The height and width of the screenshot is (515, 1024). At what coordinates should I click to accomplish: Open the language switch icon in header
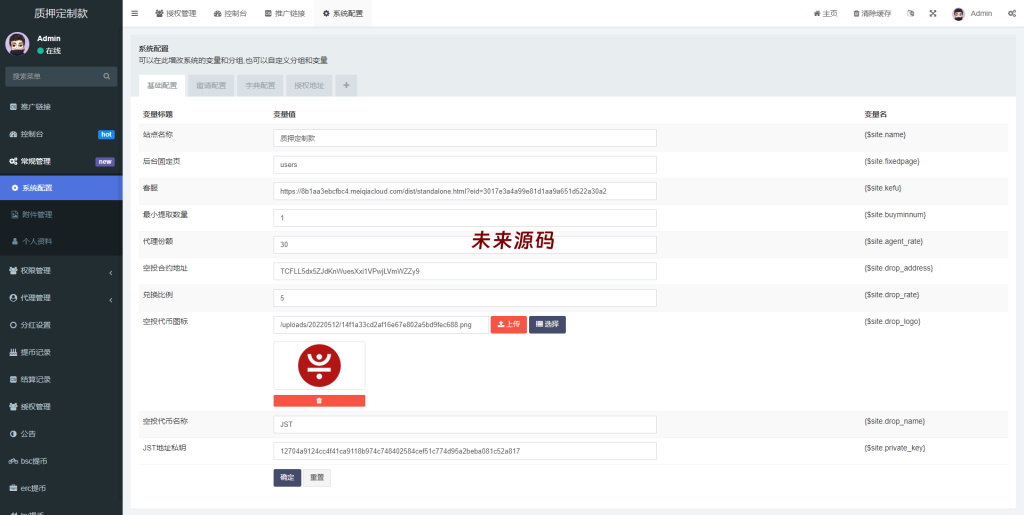coord(910,13)
